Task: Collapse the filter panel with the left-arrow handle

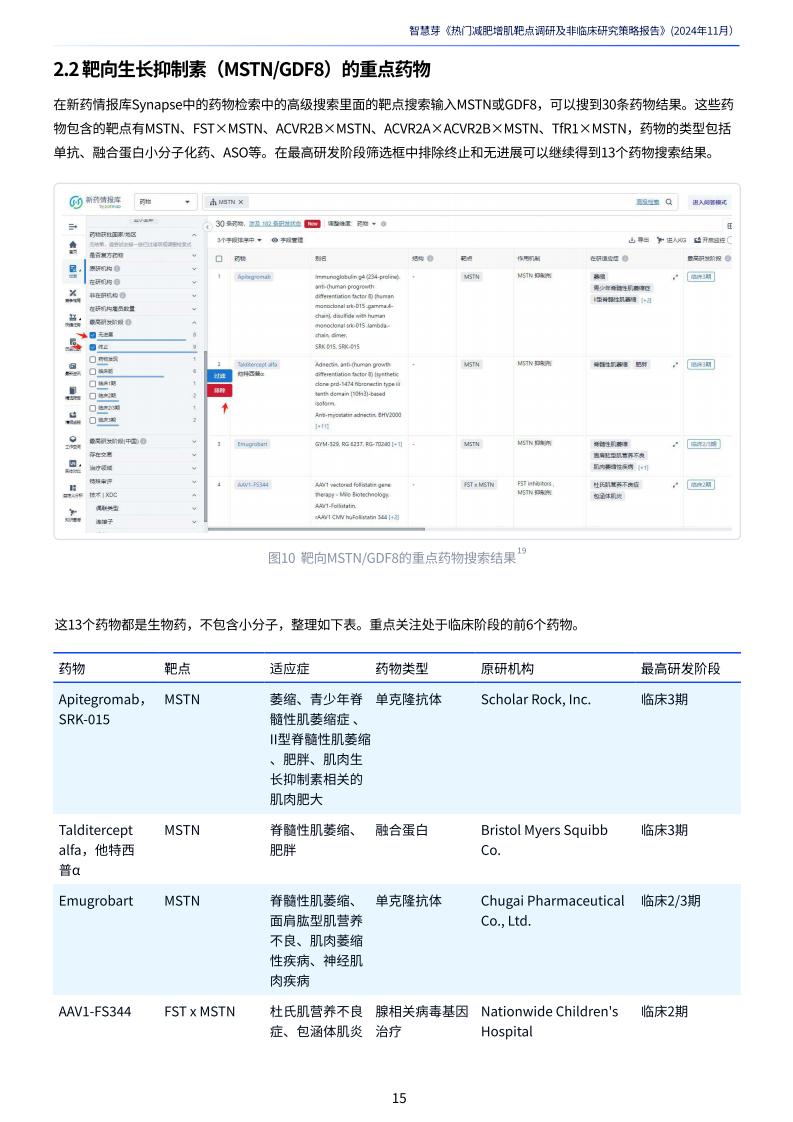Action: 208,227
